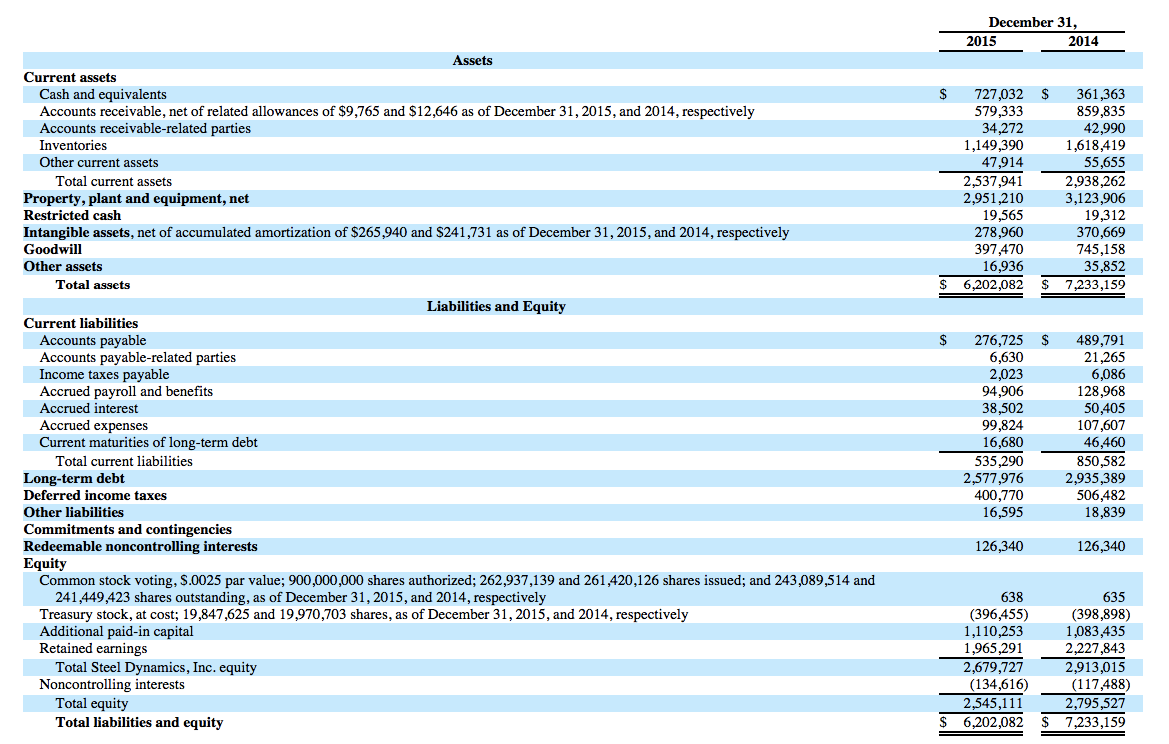This screenshot has width=1169, height=744.
Task: Click the 'Liabilities and Equity' heading
Action: tap(496, 306)
